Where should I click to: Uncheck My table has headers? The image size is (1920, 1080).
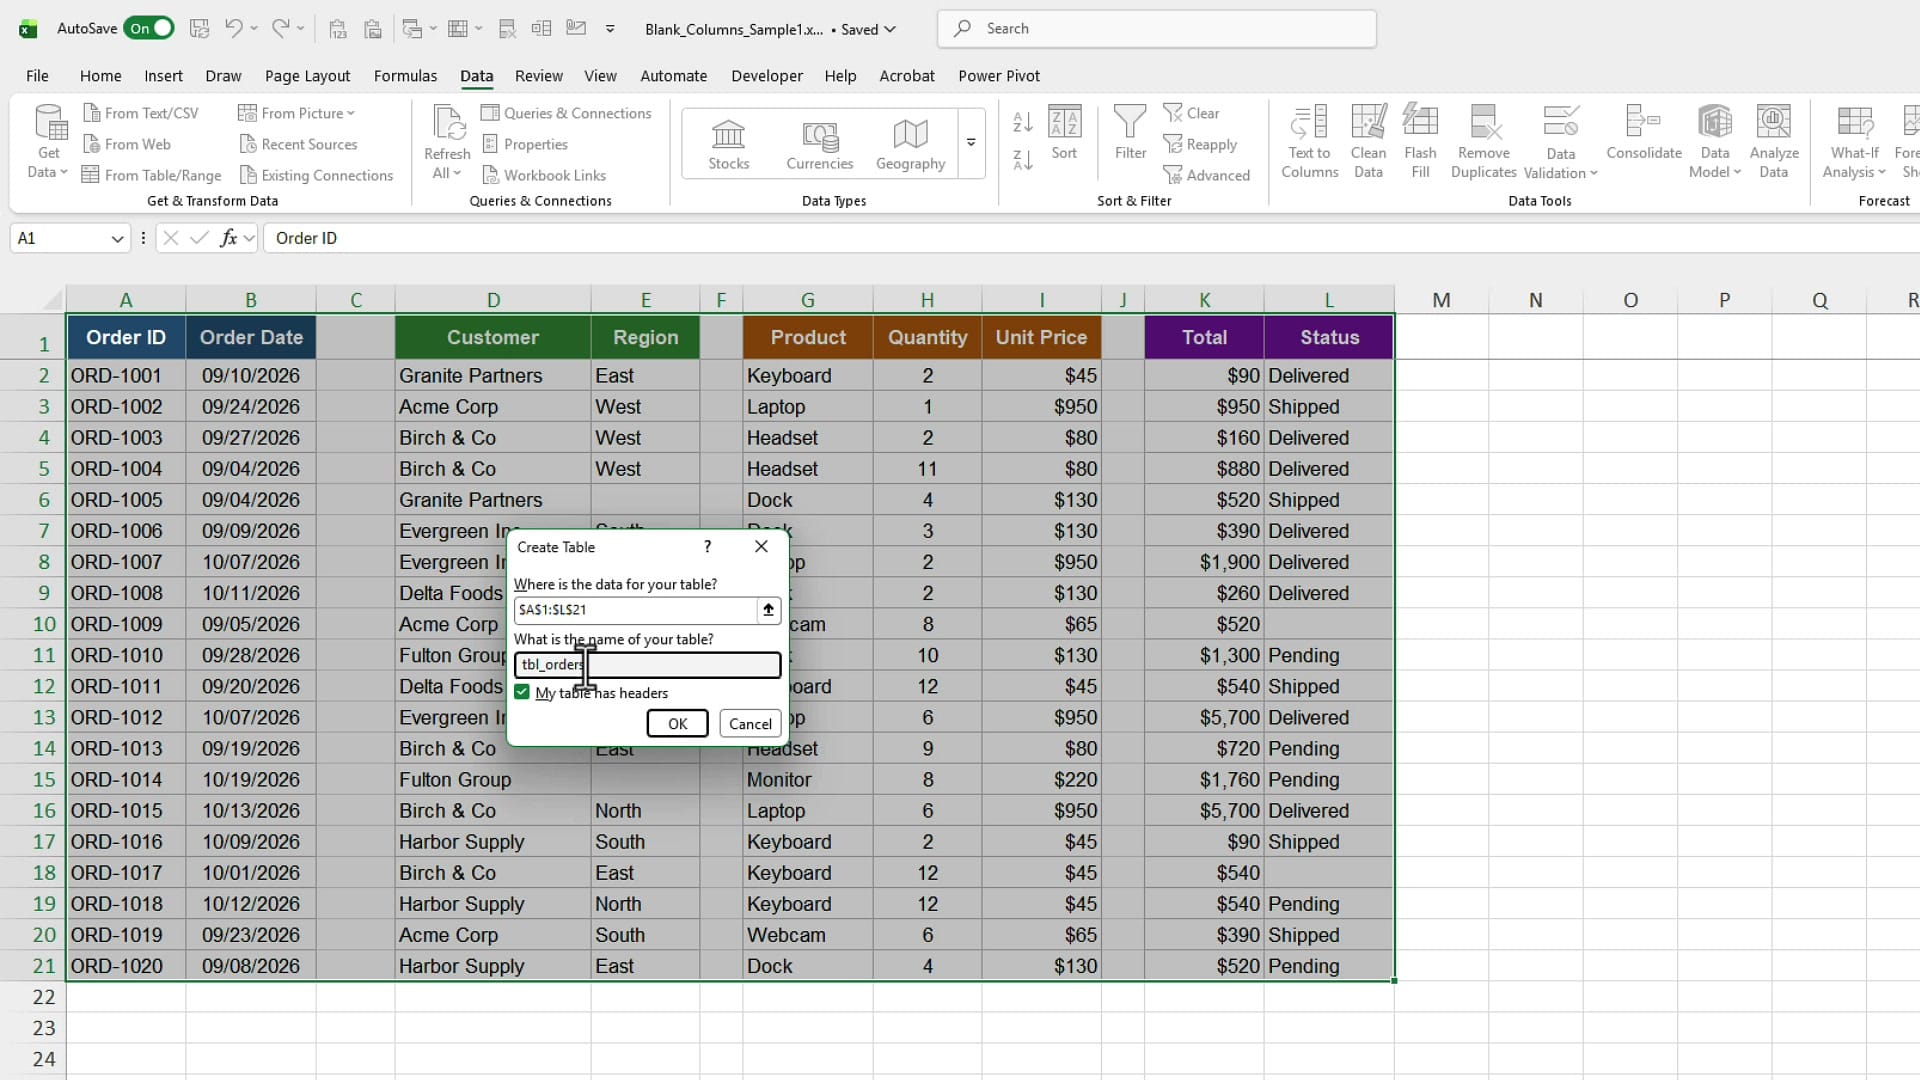click(x=522, y=692)
